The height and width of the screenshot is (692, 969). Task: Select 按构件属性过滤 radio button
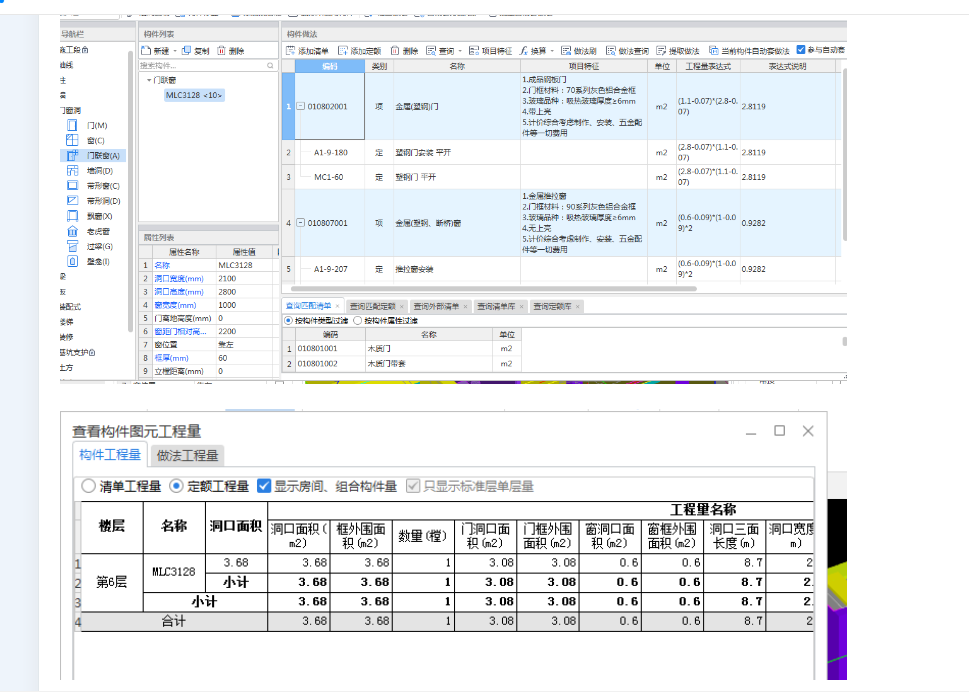[x=357, y=321]
